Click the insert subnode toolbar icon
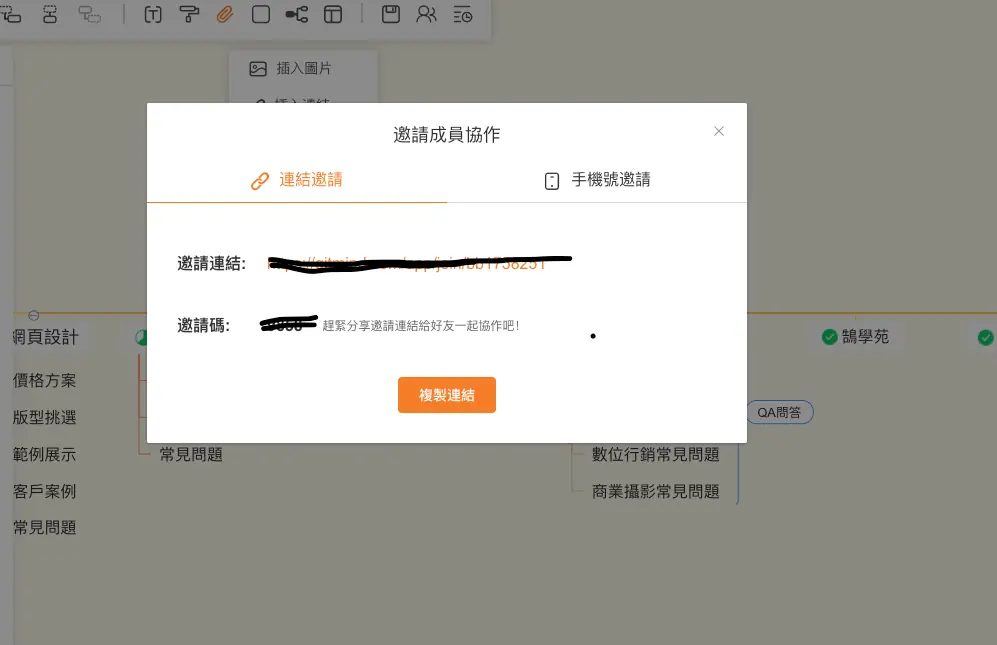Viewport: 997px width, 645px height. (11, 15)
